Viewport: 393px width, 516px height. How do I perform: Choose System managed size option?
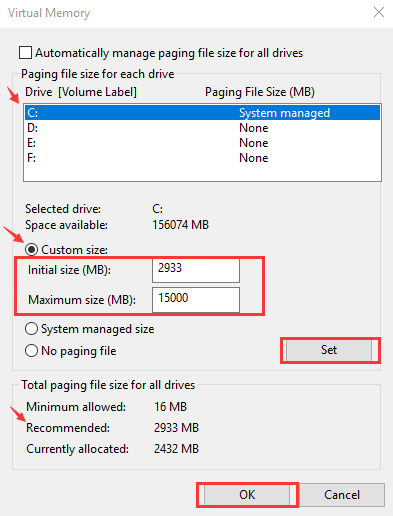[32, 329]
